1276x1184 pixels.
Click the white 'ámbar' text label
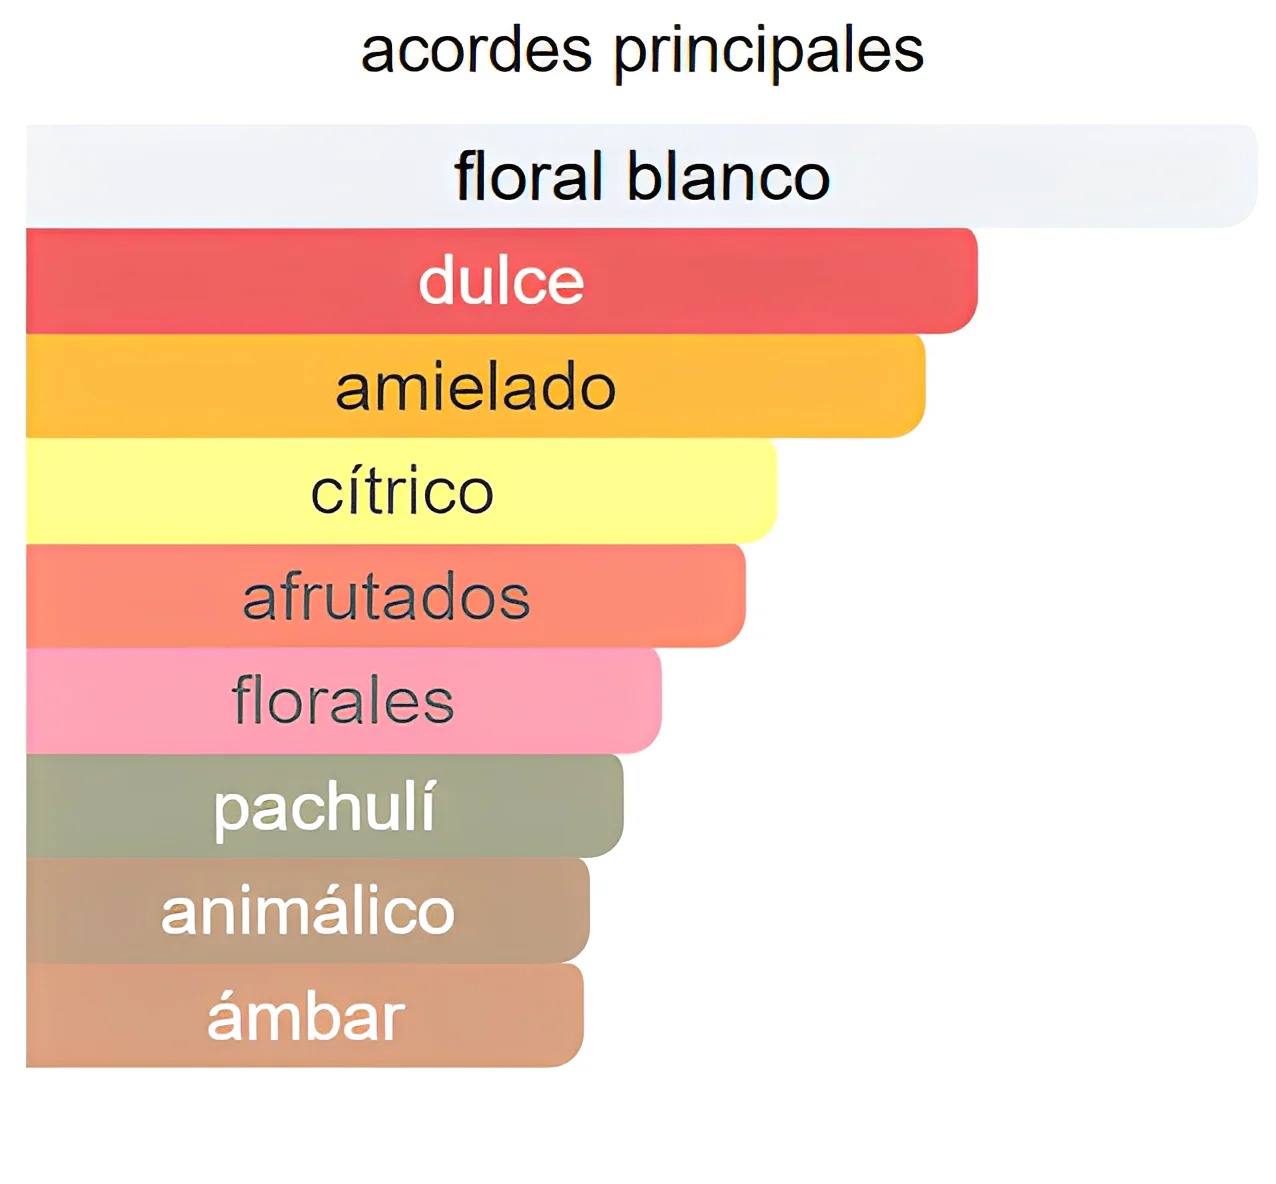point(305,1016)
